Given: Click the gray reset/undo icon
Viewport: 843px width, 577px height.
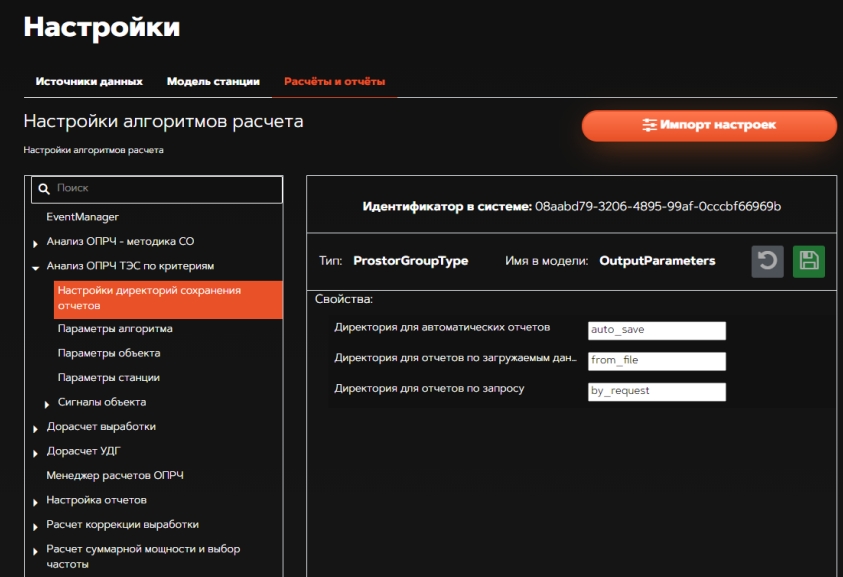Looking at the screenshot, I should point(767,261).
